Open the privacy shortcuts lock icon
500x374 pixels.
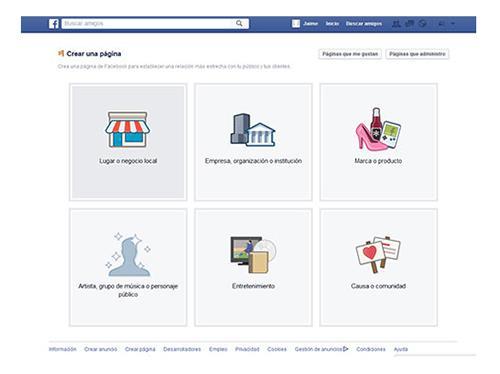(441, 24)
